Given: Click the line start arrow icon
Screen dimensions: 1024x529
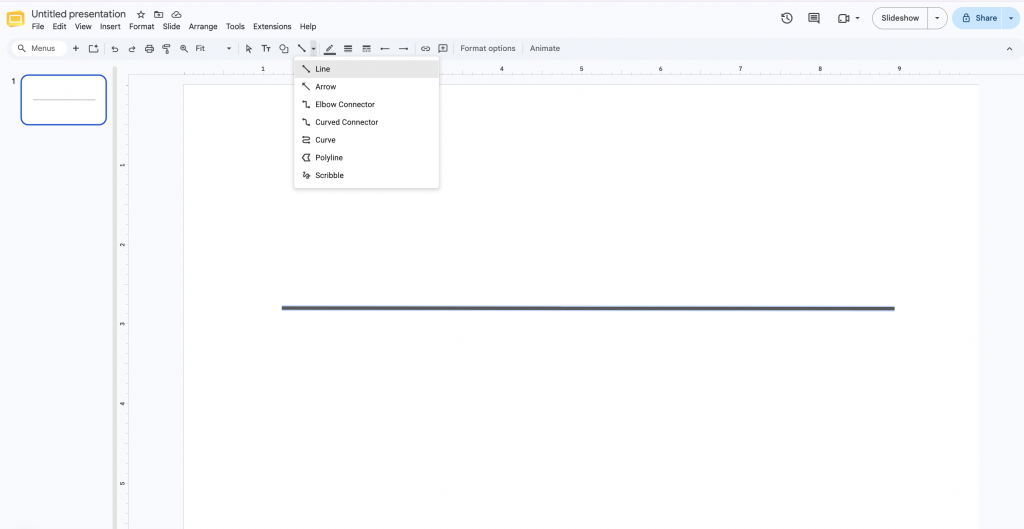Looking at the screenshot, I should pos(385,48).
